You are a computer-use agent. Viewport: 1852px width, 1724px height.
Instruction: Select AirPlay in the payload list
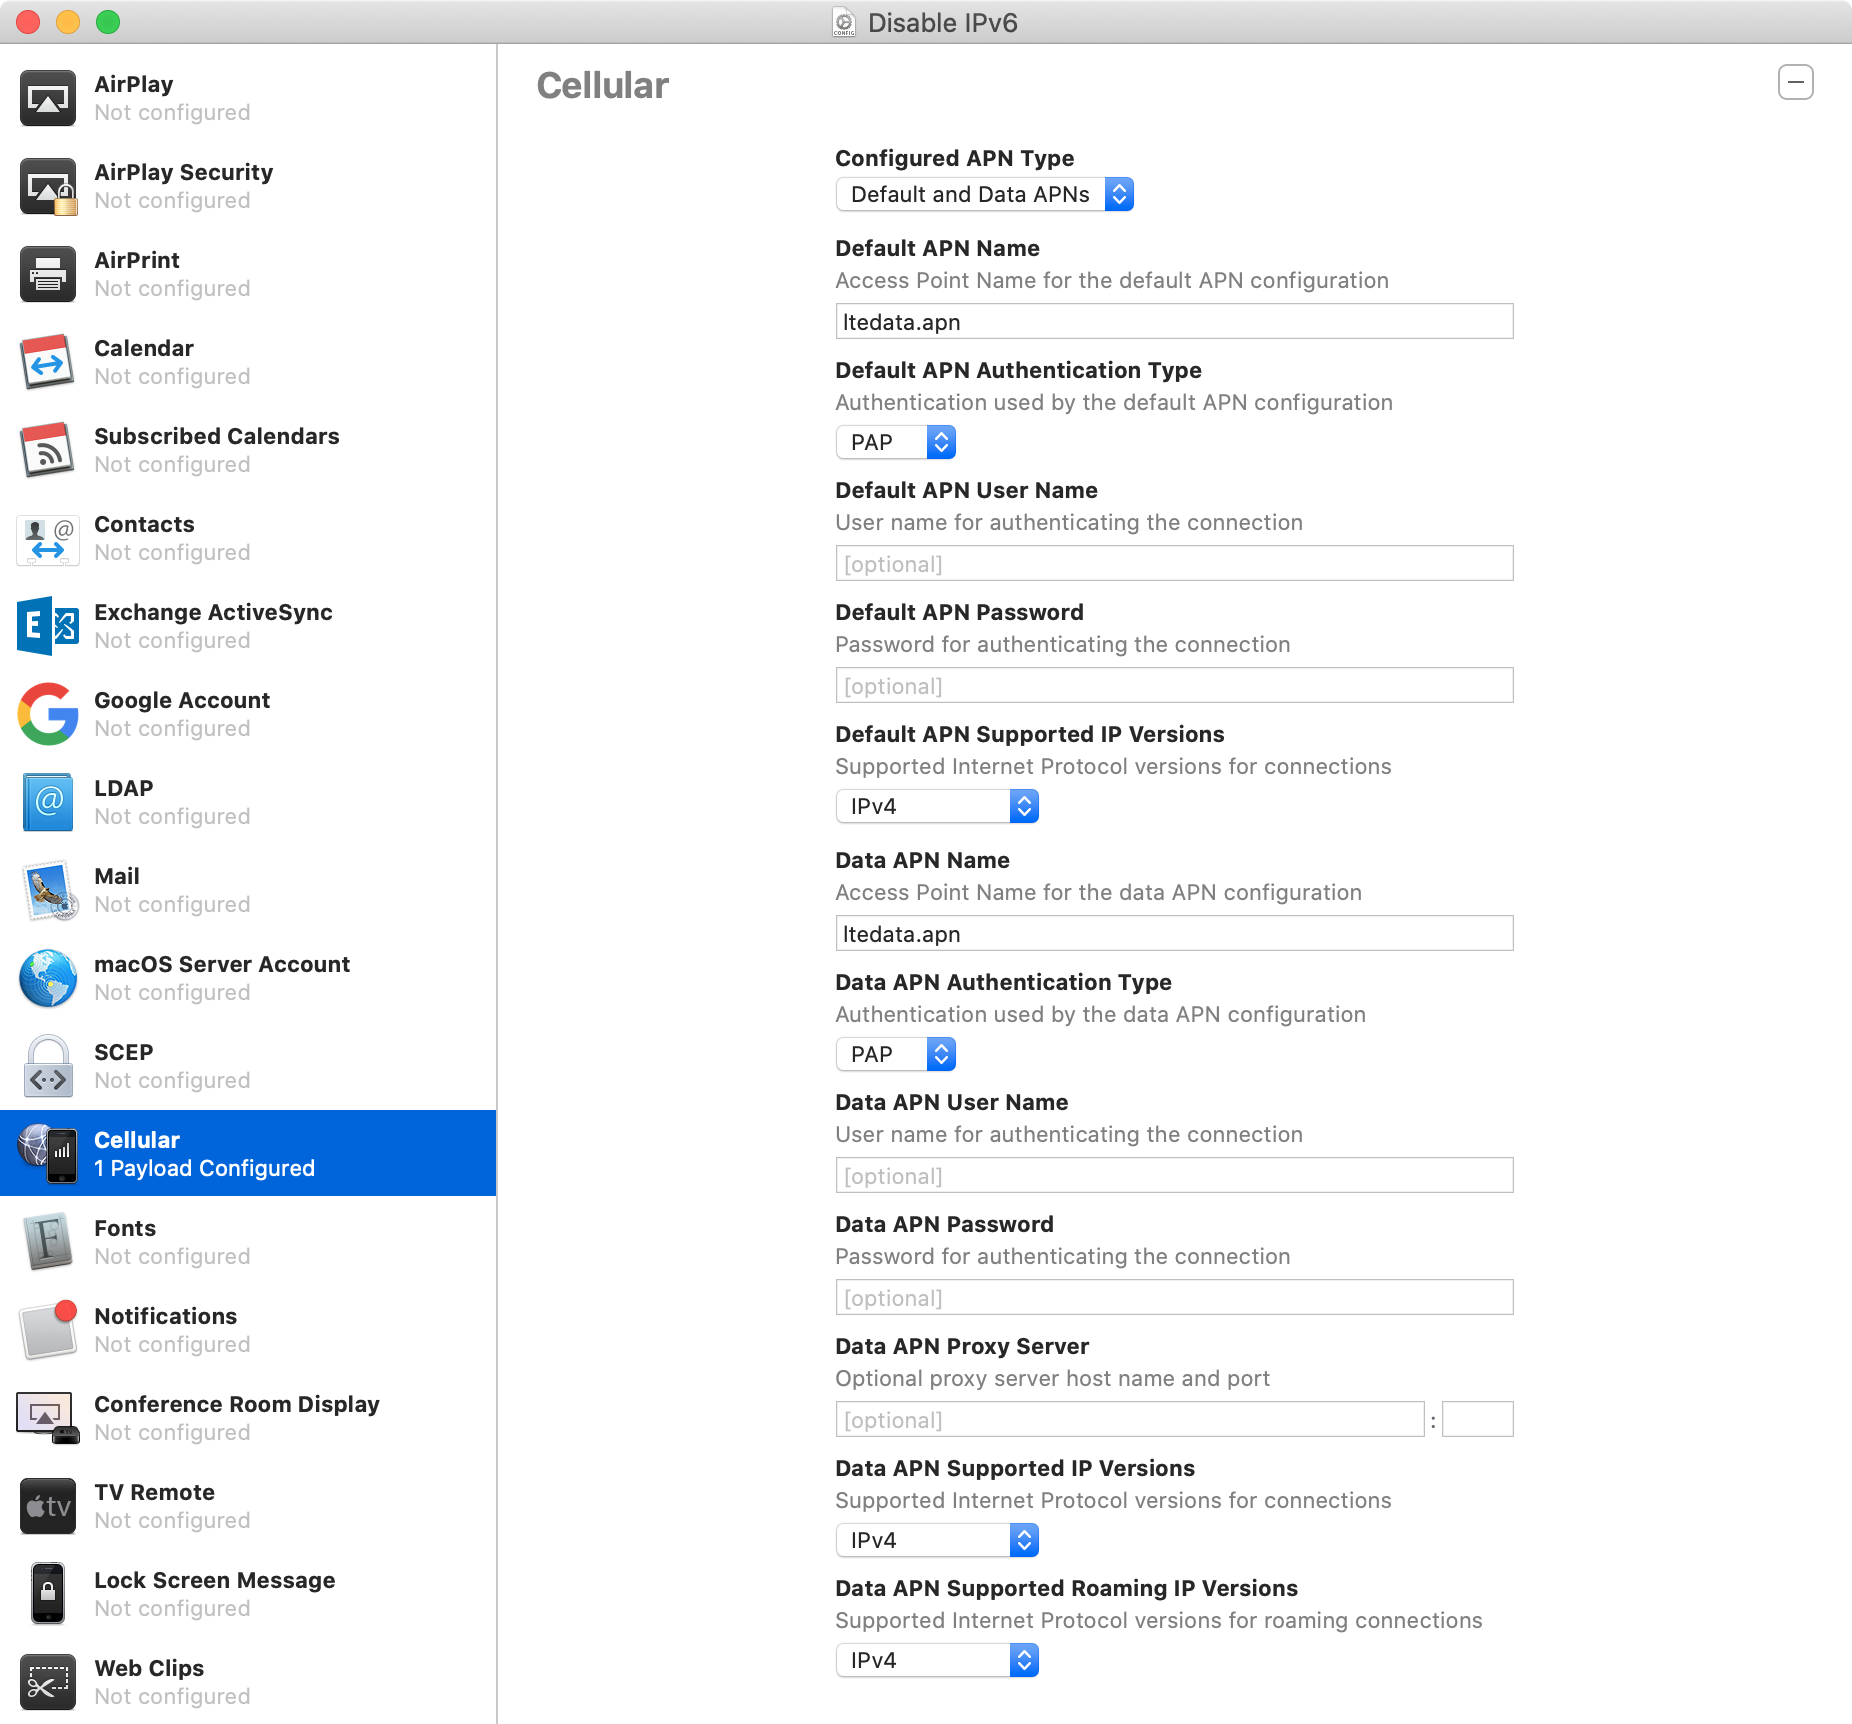click(x=248, y=98)
